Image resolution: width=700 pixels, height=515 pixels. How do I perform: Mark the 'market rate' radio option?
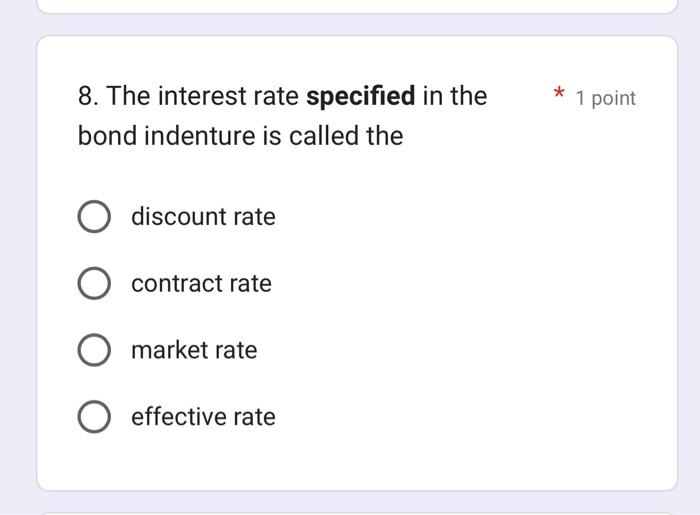pyautogui.click(x=94, y=350)
